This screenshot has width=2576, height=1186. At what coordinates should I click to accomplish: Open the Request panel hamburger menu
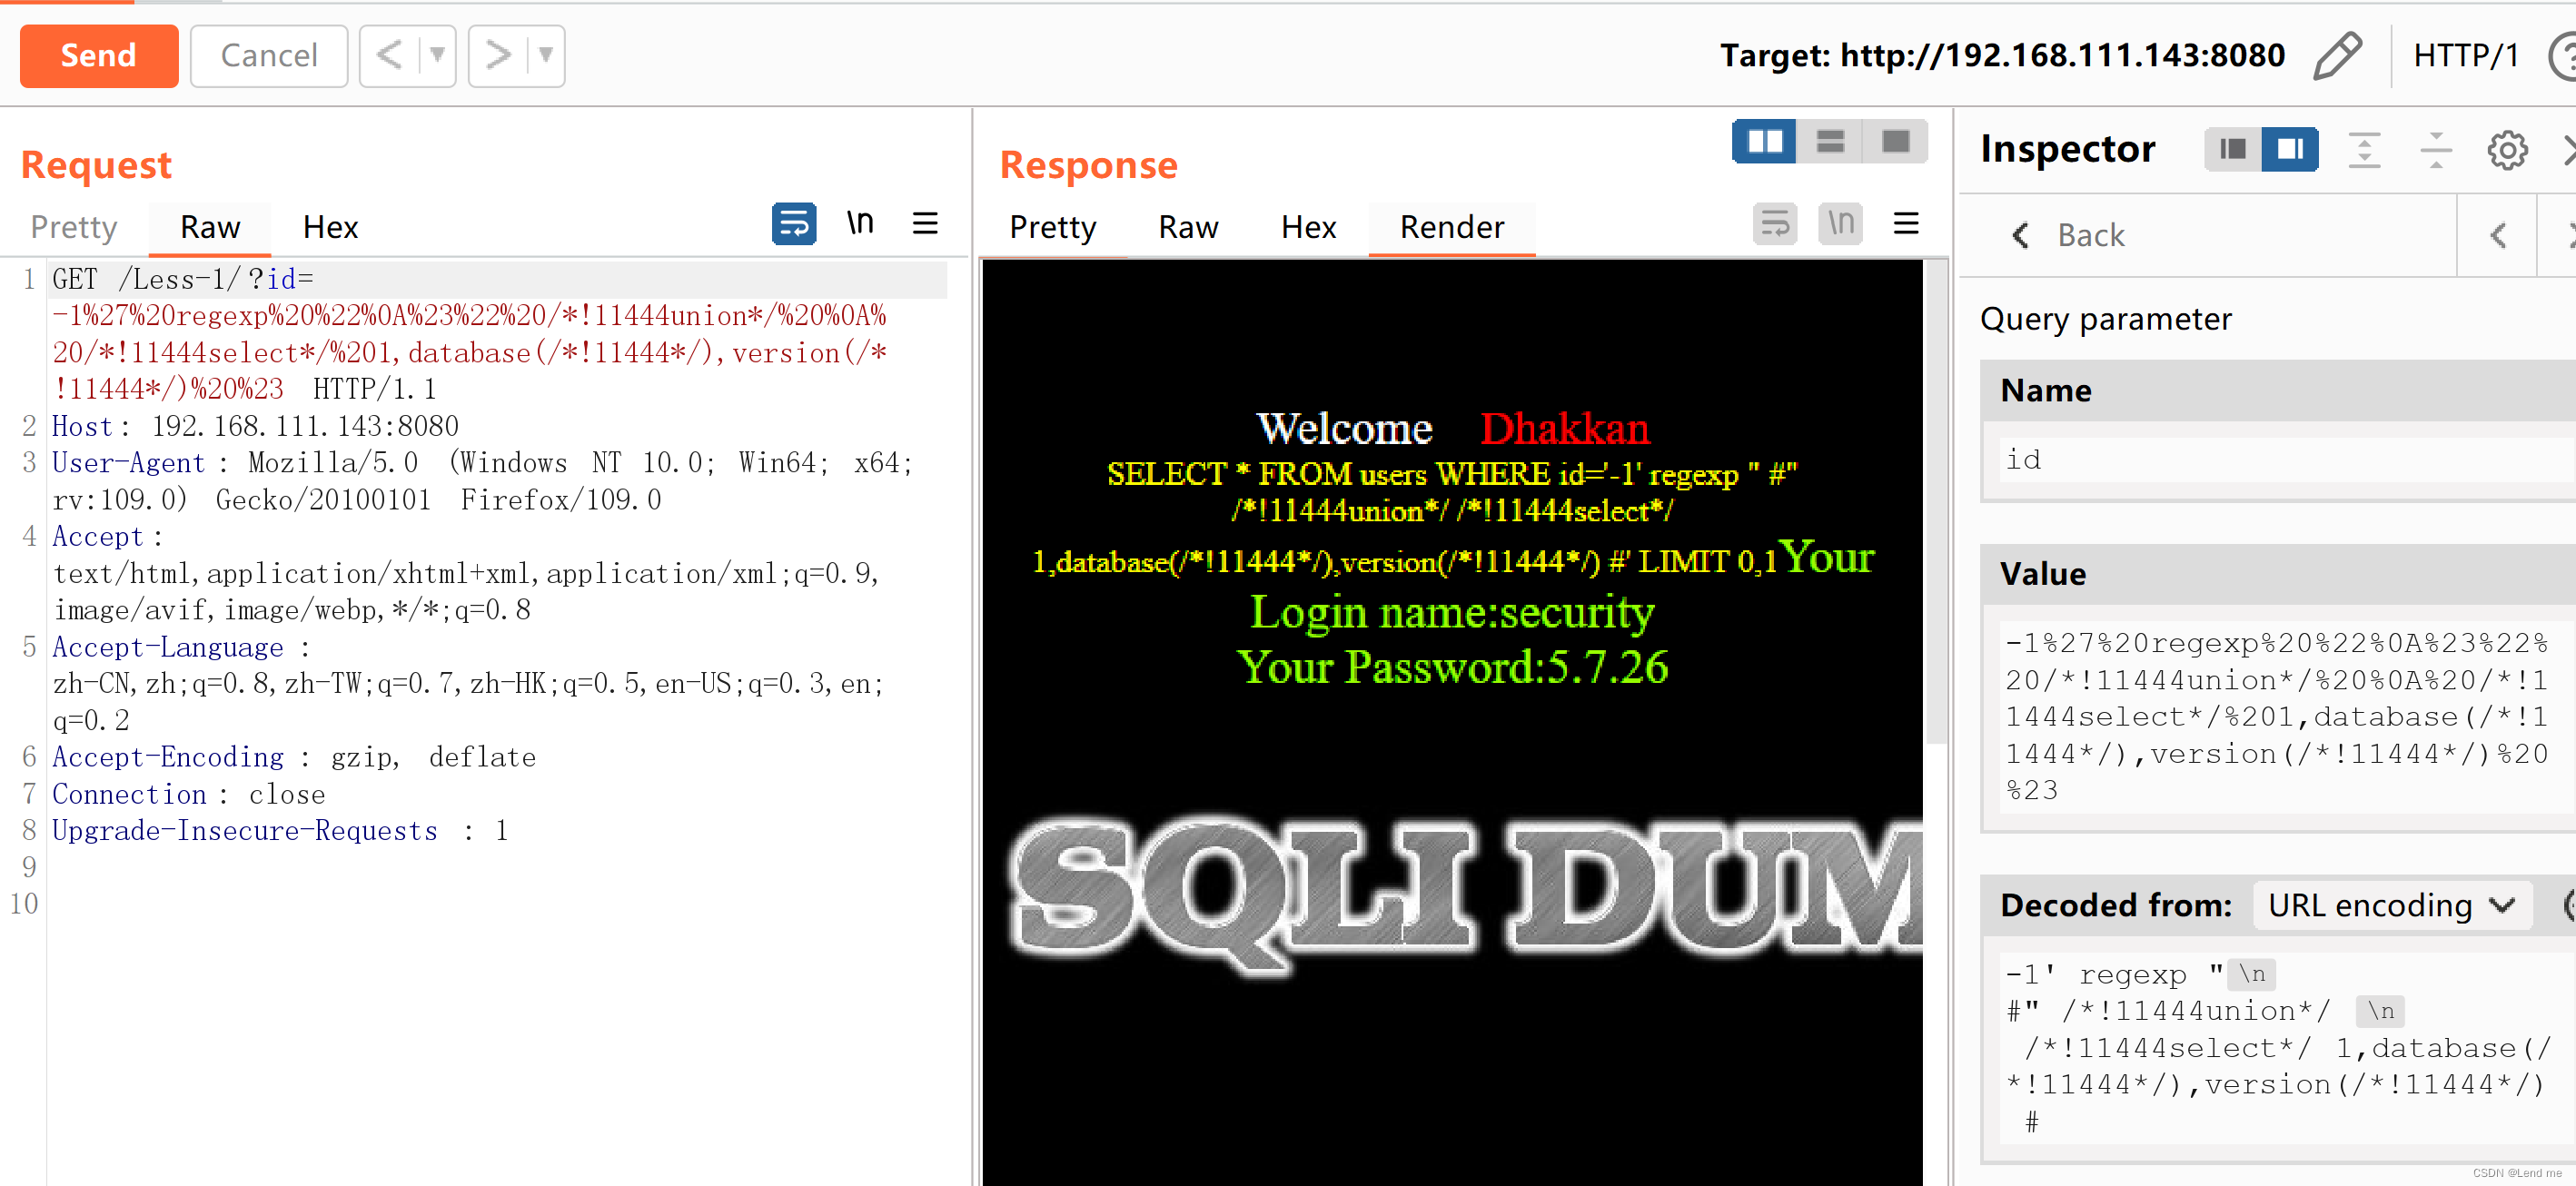pyautogui.click(x=925, y=223)
